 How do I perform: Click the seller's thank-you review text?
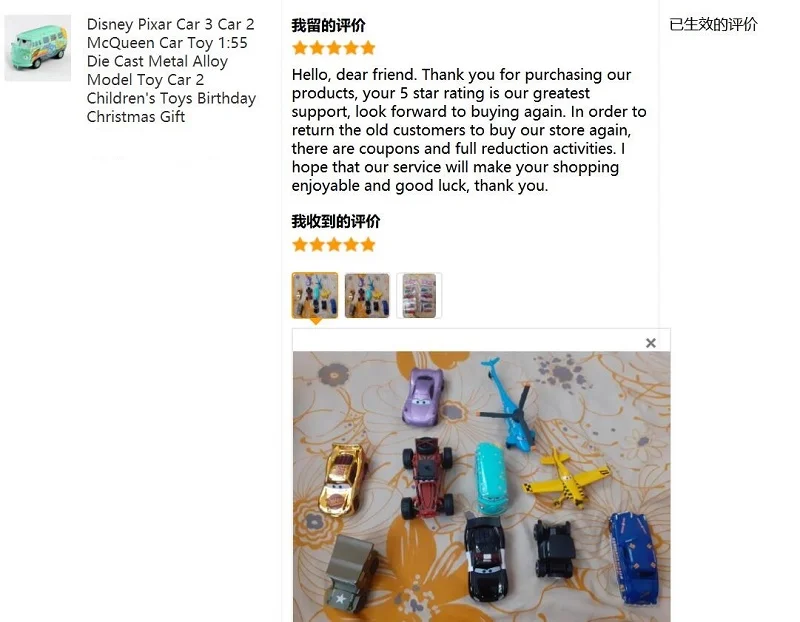469,130
